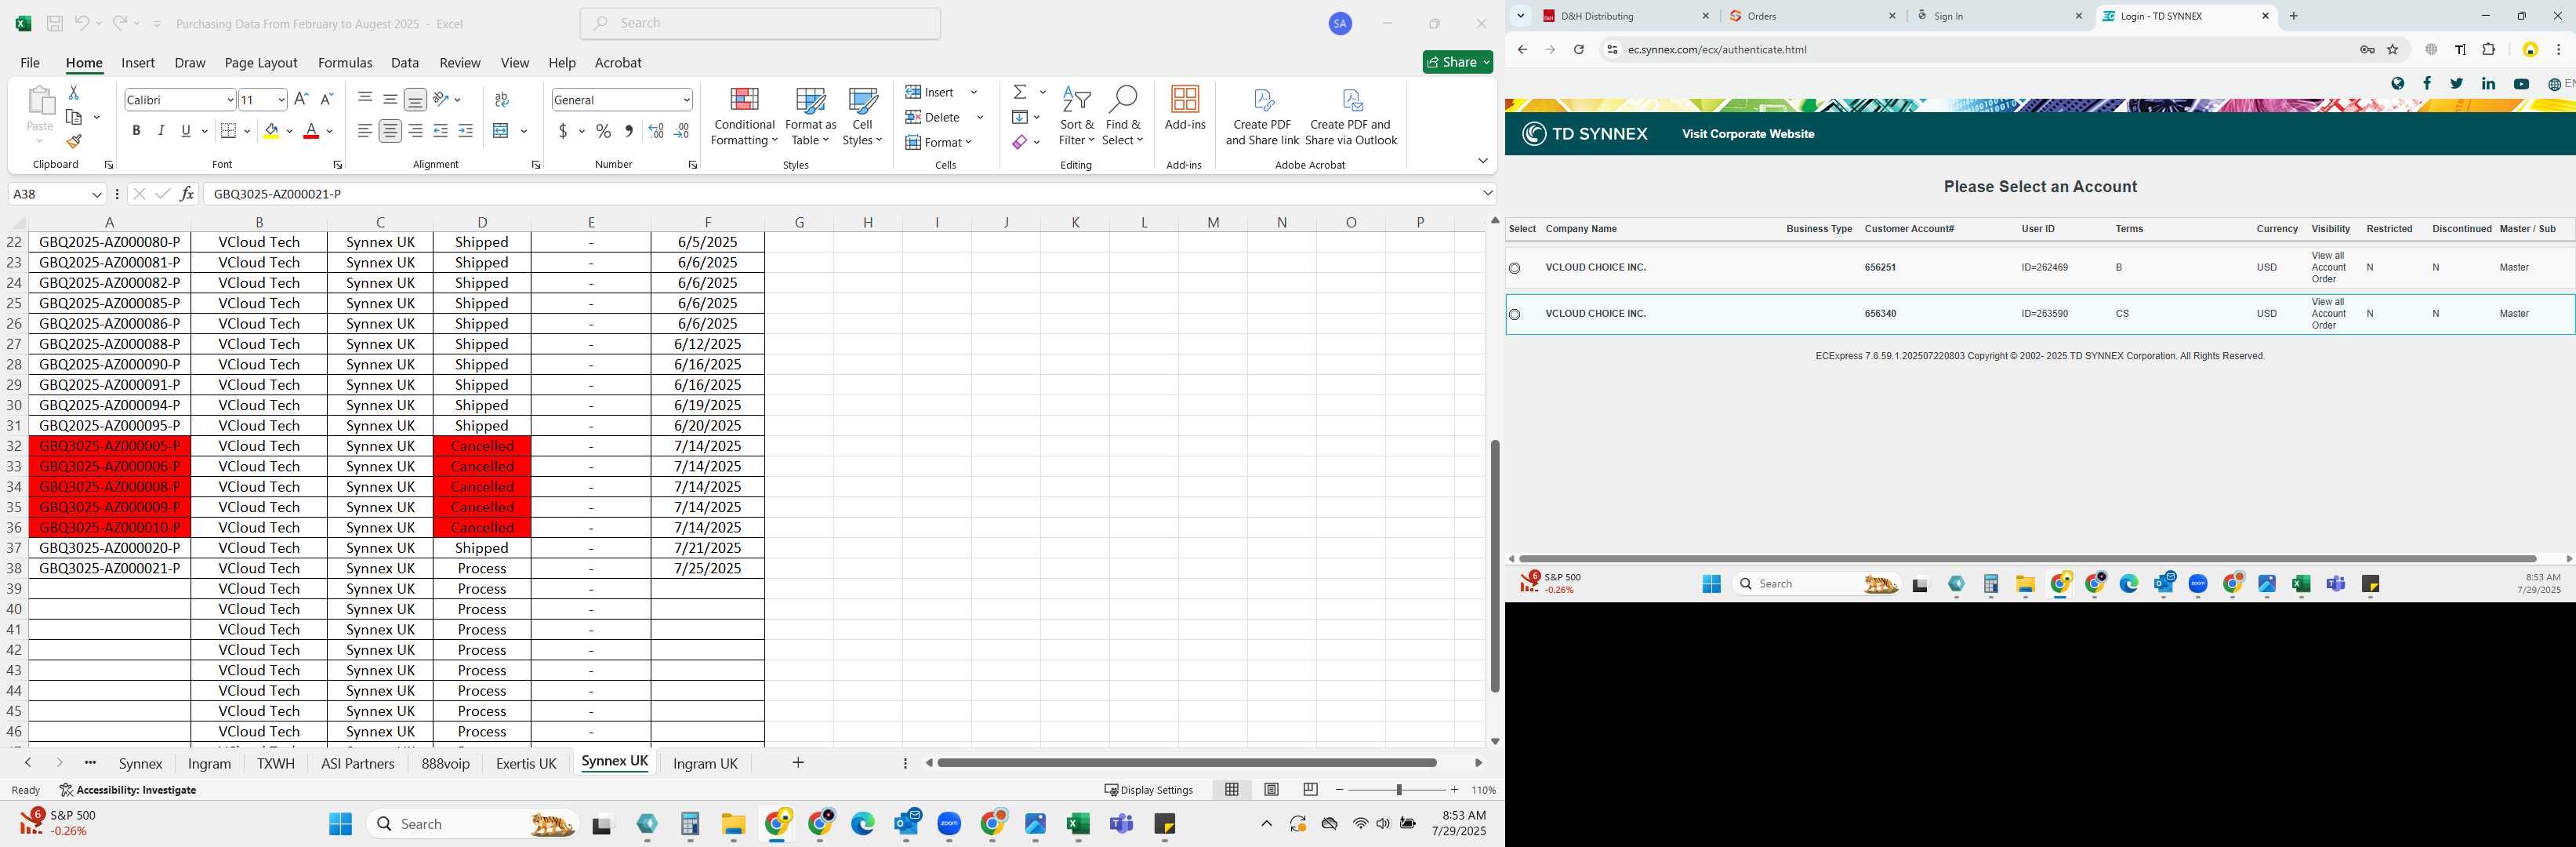Switch to the D&H Distributing browser tab
This screenshot has width=2576, height=847.
(x=1627, y=16)
